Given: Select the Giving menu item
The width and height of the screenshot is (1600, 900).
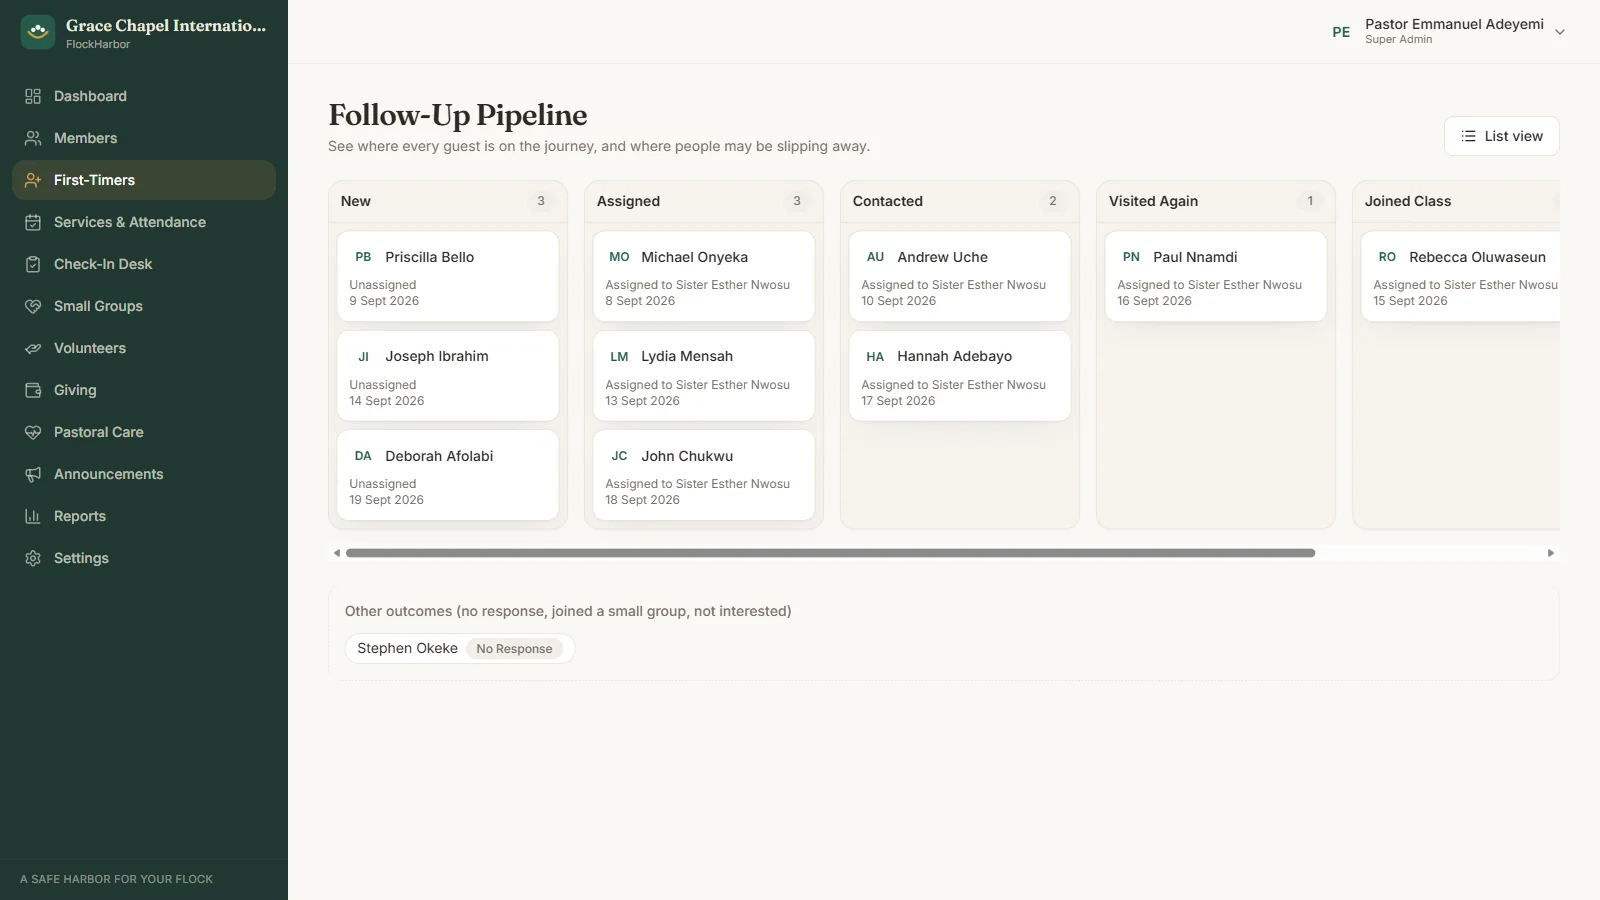Looking at the screenshot, I should click(x=144, y=390).
